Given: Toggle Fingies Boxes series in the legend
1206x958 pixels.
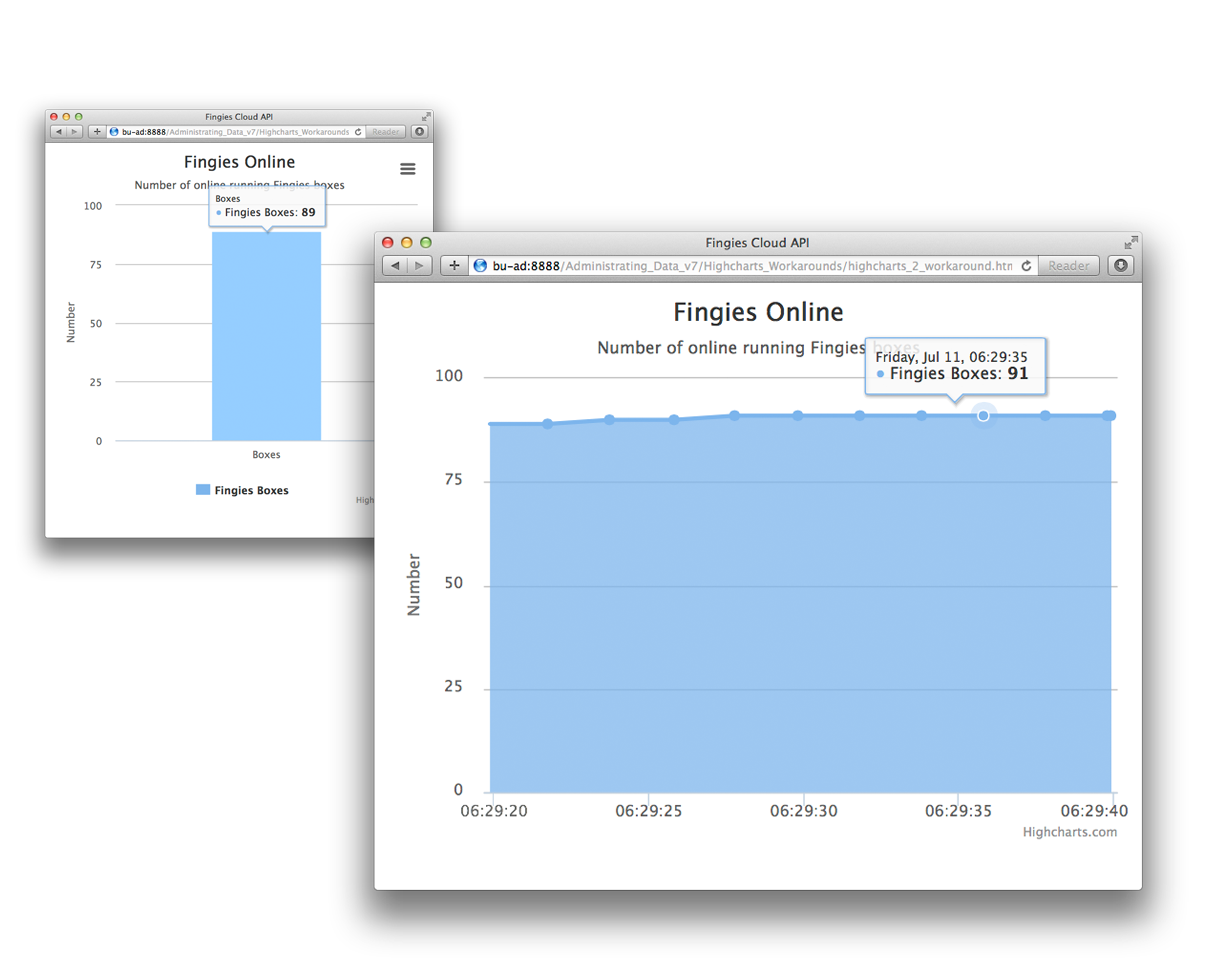Looking at the screenshot, I should (x=251, y=490).
